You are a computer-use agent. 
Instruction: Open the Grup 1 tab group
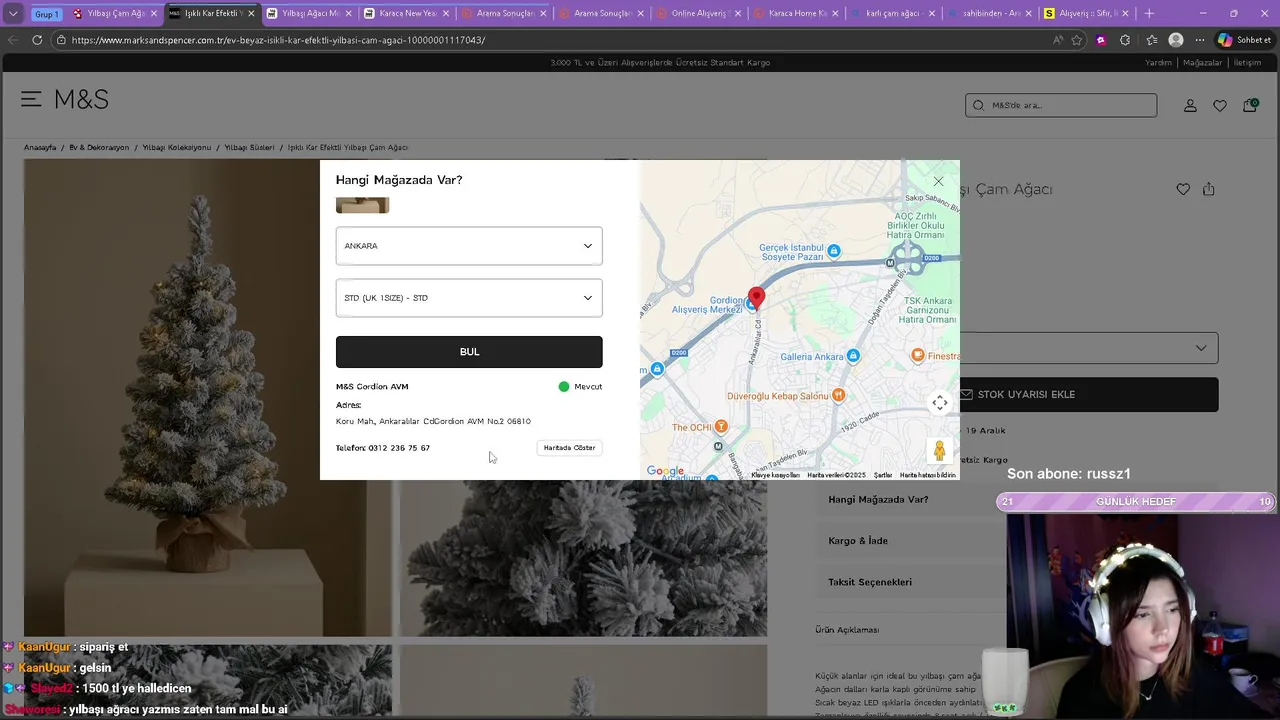[46, 14]
